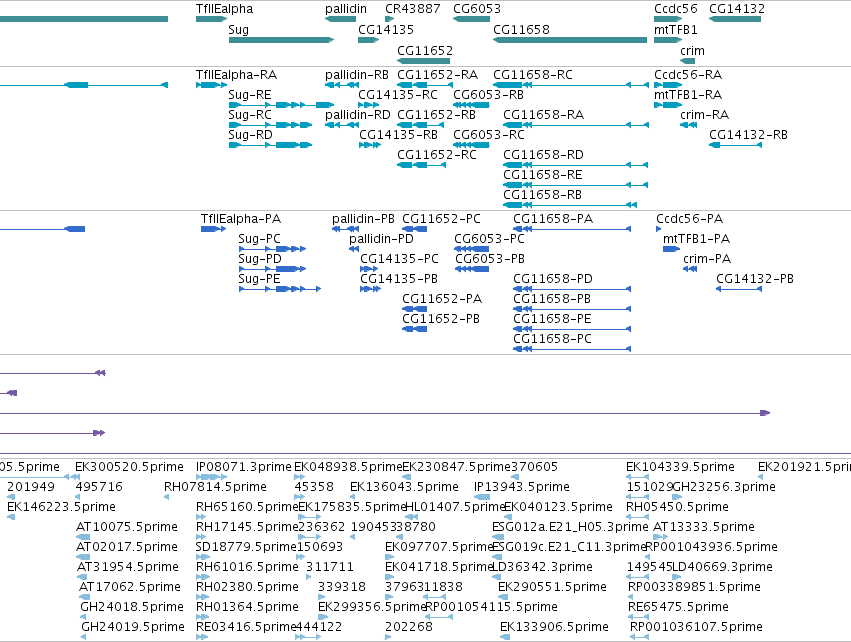The height and width of the screenshot is (642, 851).
Task: Click protein pallidin-PD
Action: pos(381,239)
